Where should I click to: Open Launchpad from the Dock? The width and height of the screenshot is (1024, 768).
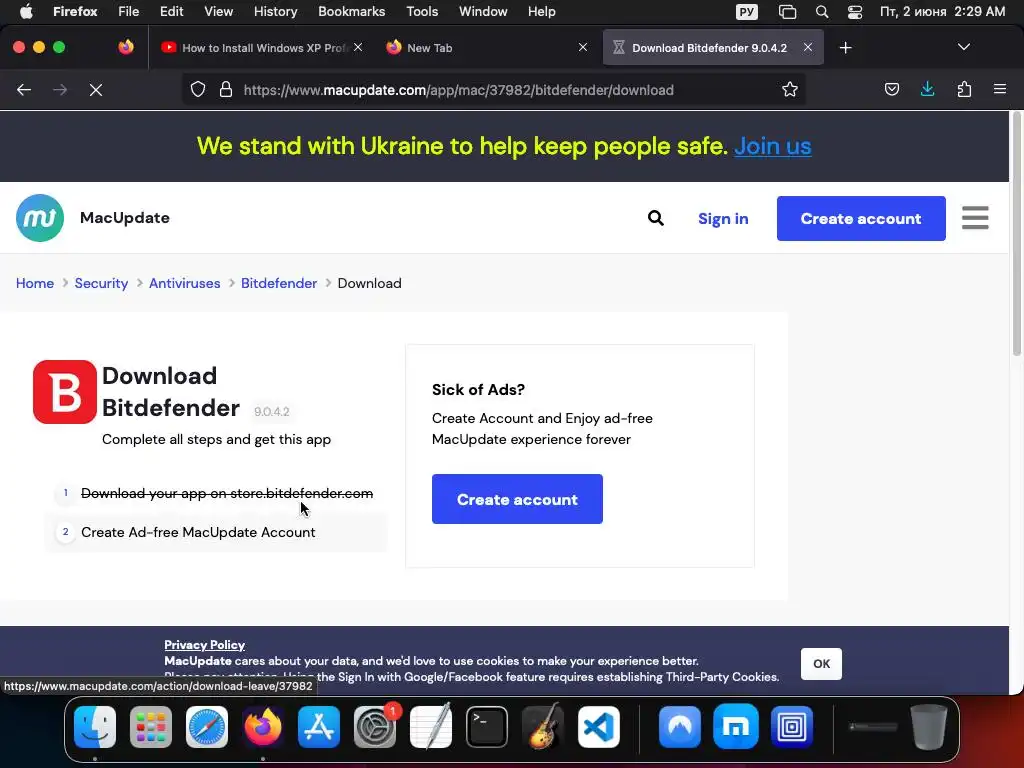[x=151, y=726]
